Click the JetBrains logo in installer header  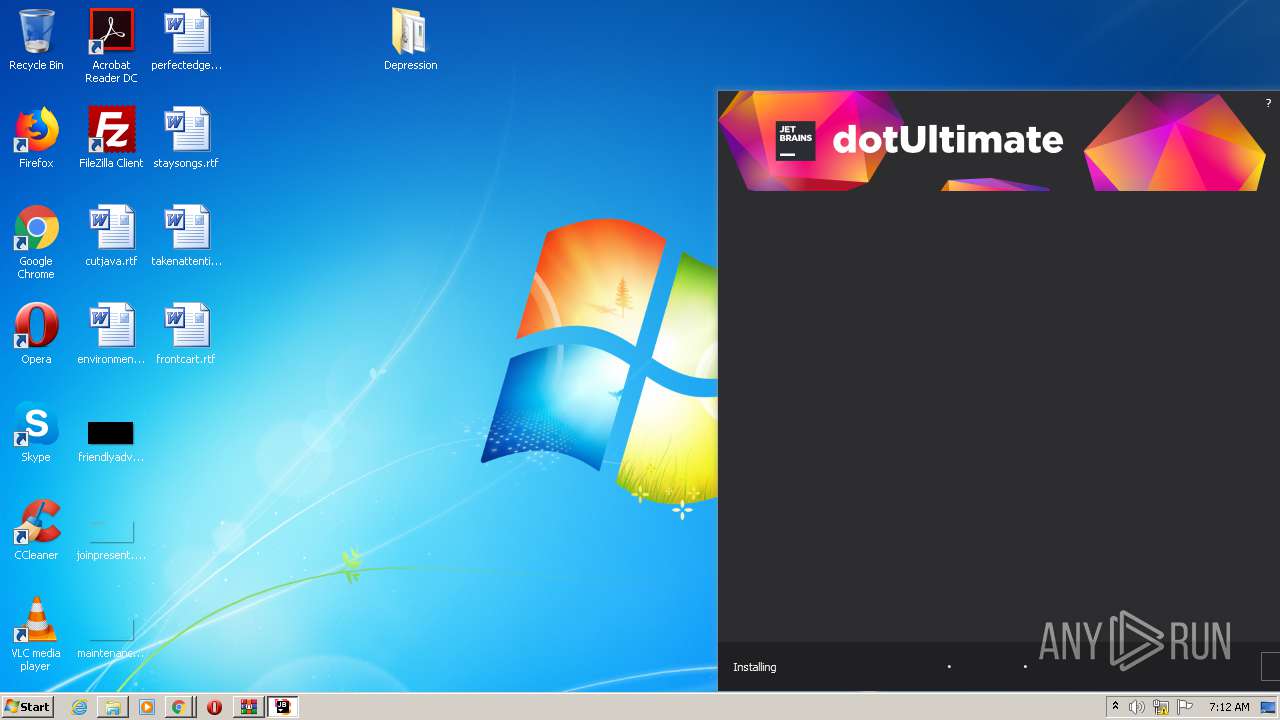pyautogui.click(x=796, y=141)
